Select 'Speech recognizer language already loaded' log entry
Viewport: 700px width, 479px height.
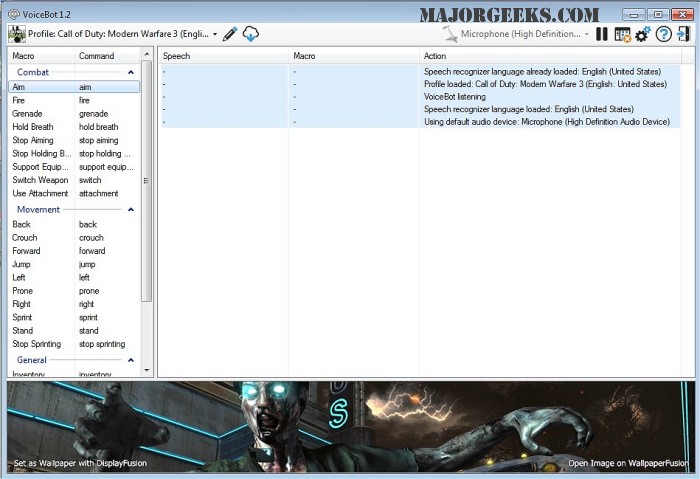coord(420,71)
